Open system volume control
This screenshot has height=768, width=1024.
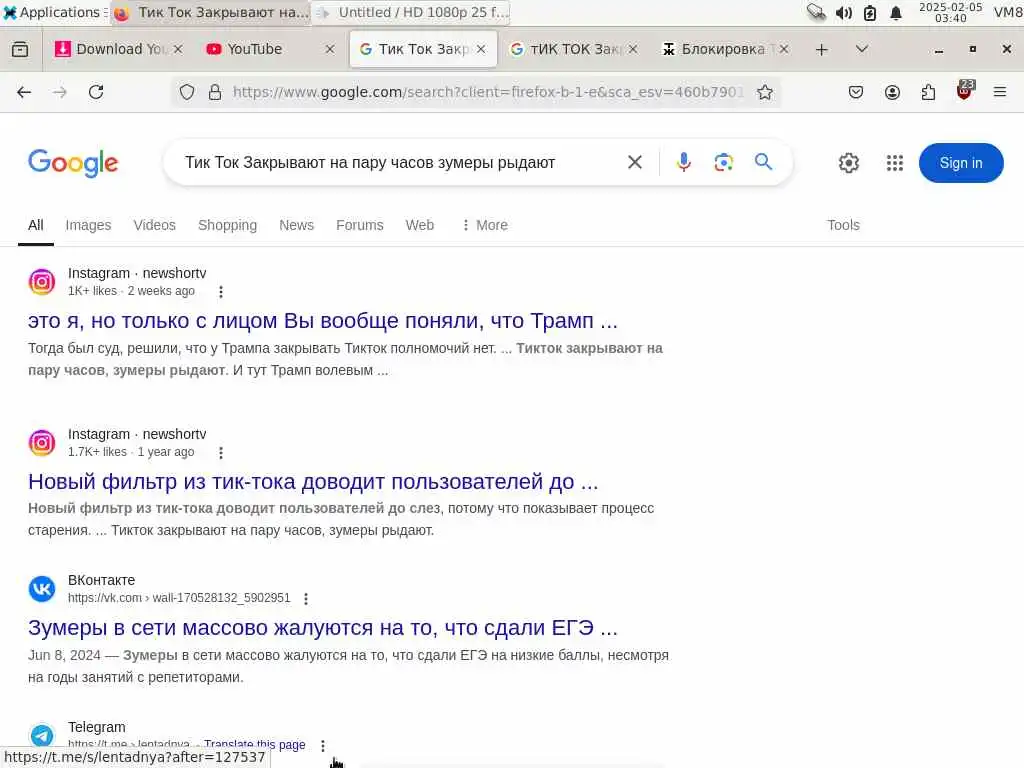844,12
